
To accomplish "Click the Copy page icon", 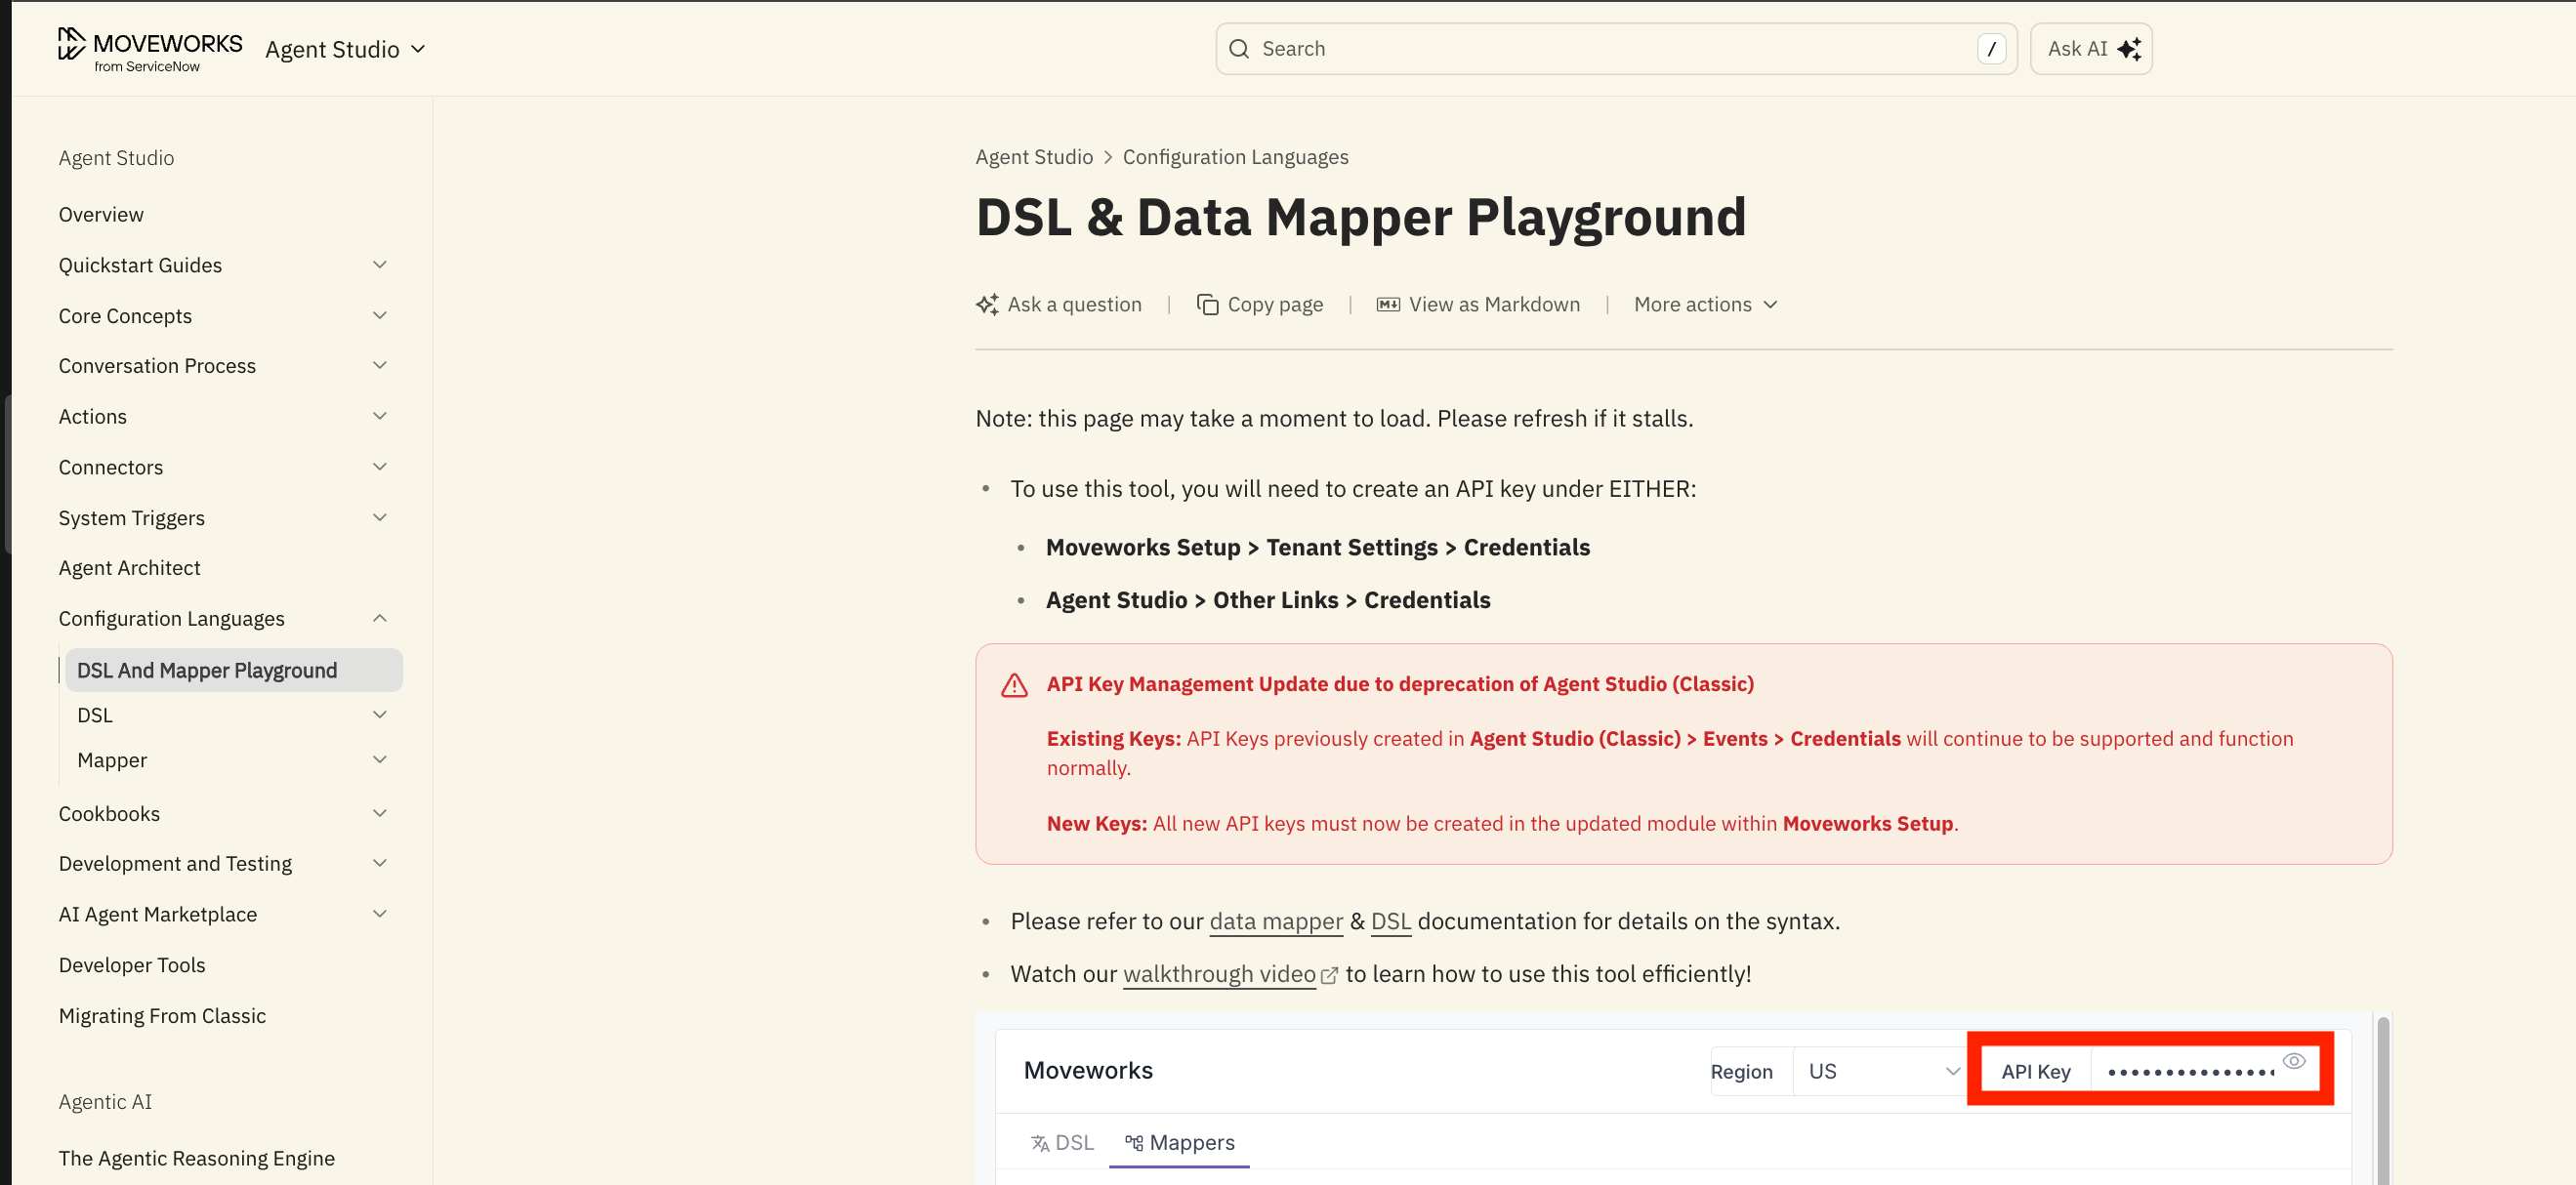I will point(1207,305).
